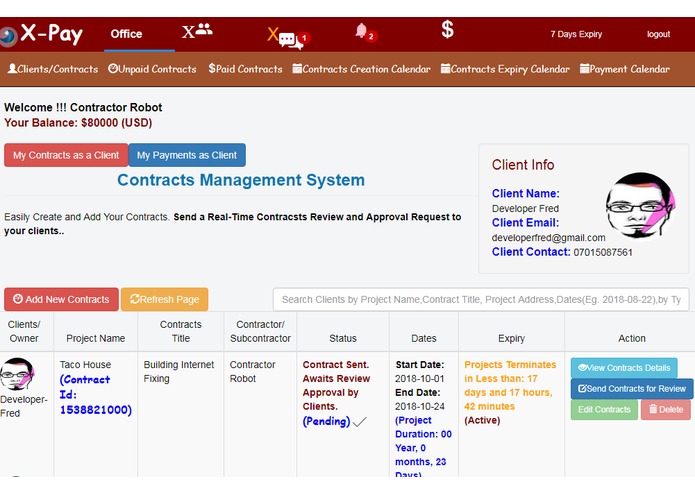695x494 pixels.
Task: Open Payment Calendar menu item
Action: click(625, 69)
